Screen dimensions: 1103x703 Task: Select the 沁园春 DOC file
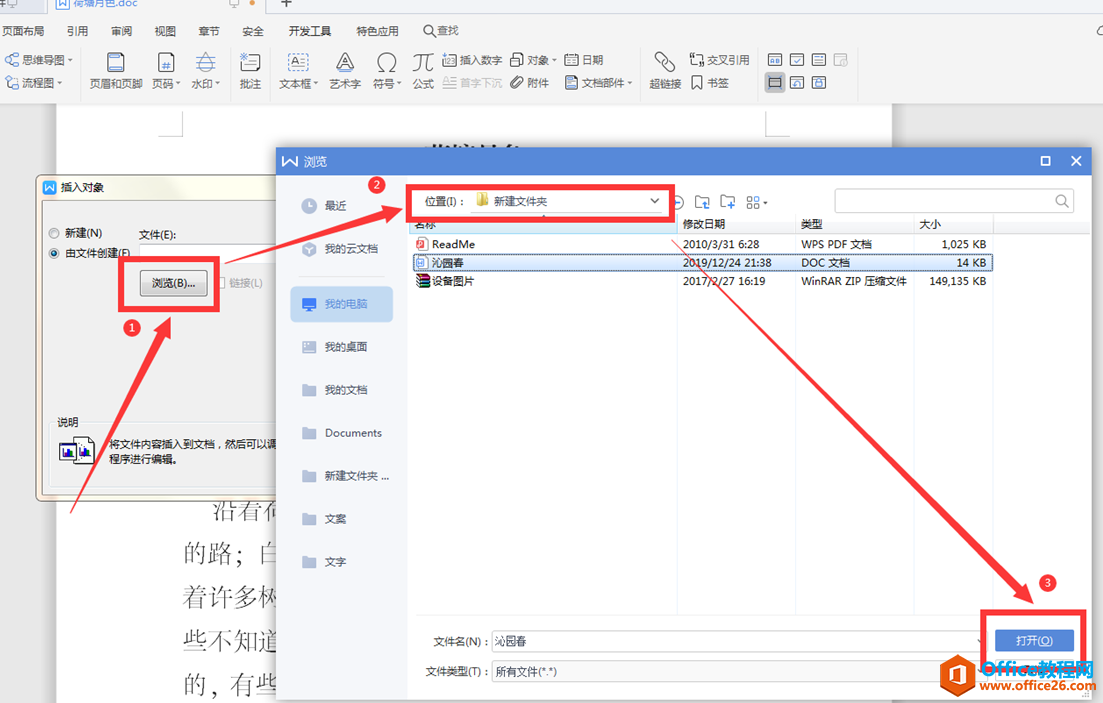point(703,262)
